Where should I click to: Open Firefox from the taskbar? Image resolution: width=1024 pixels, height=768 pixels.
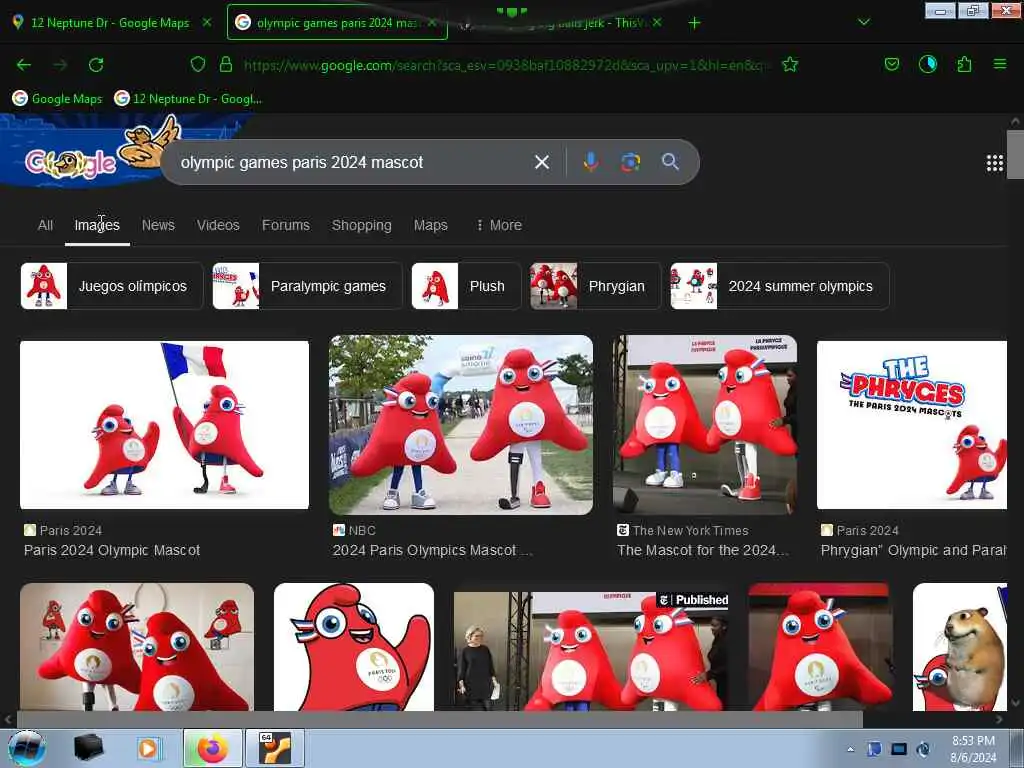coord(213,748)
